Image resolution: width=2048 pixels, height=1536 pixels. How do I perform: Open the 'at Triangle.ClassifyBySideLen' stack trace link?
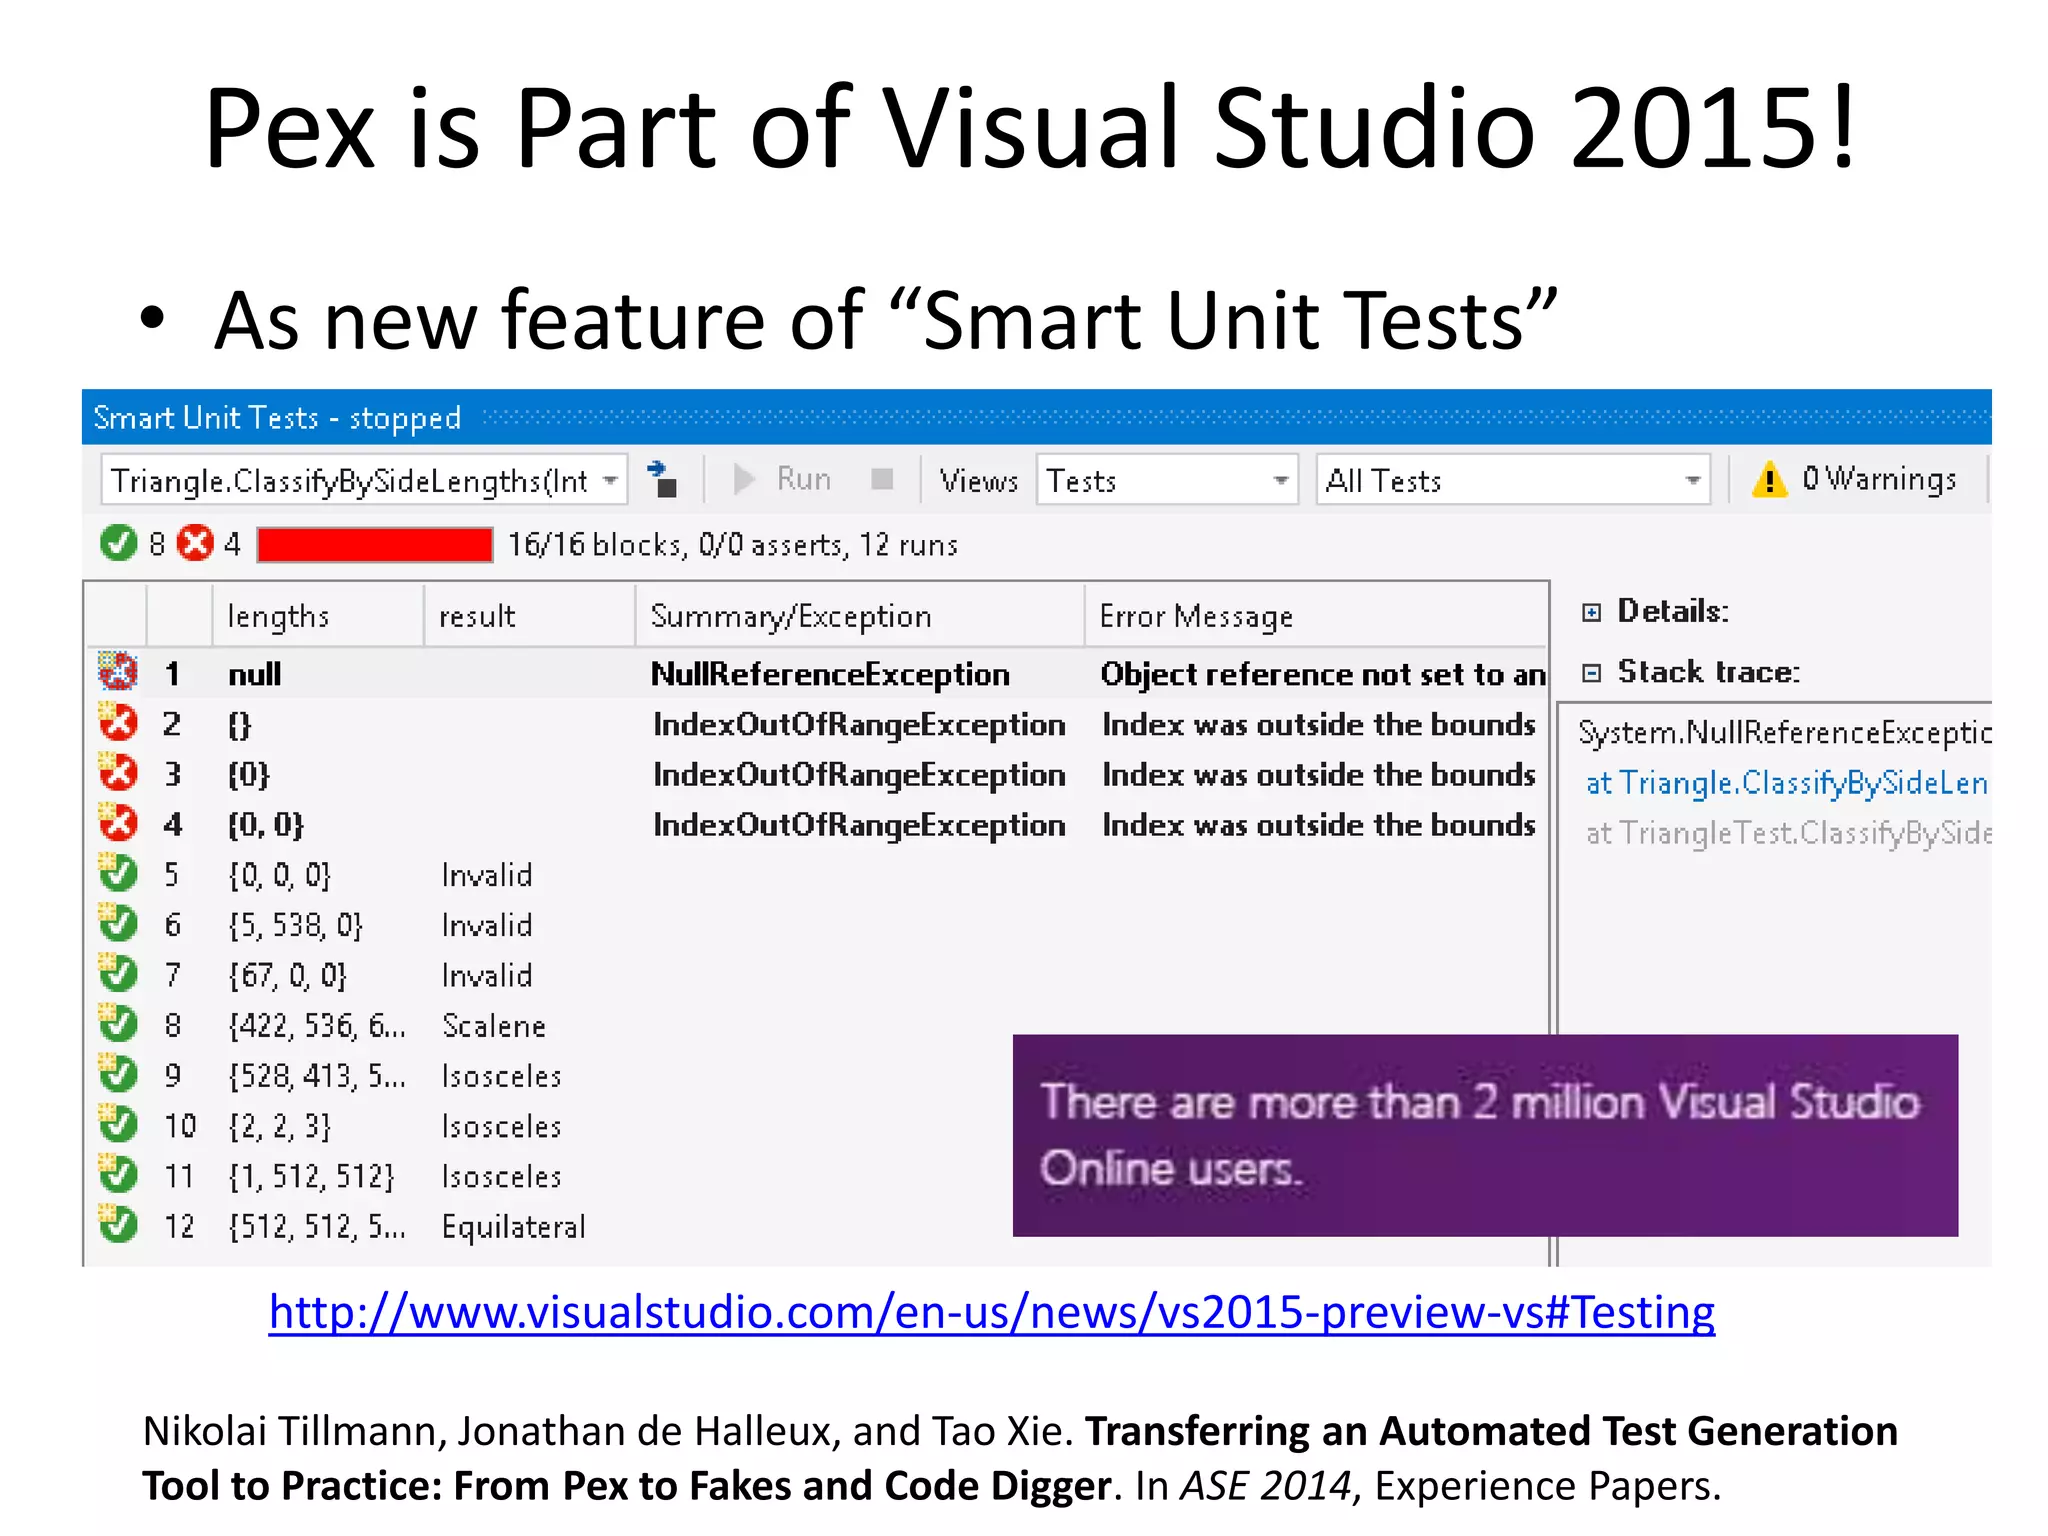(x=1787, y=782)
